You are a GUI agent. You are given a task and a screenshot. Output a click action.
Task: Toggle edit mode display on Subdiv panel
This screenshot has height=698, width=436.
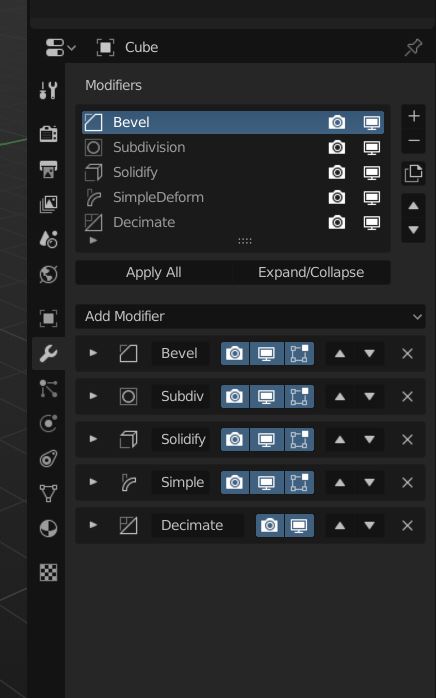tap(299, 396)
